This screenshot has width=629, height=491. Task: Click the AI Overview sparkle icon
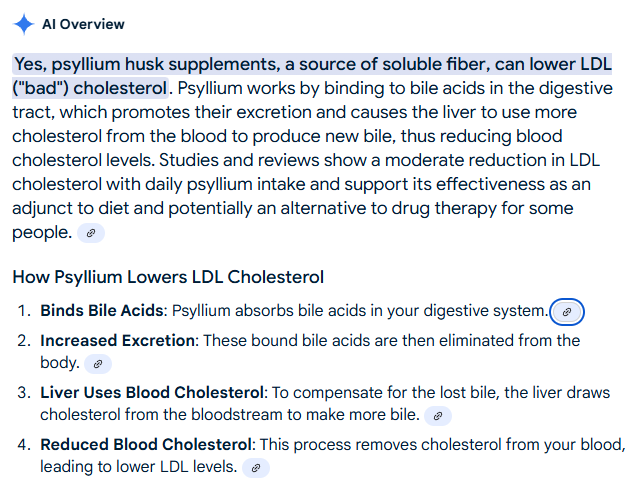pos(24,24)
